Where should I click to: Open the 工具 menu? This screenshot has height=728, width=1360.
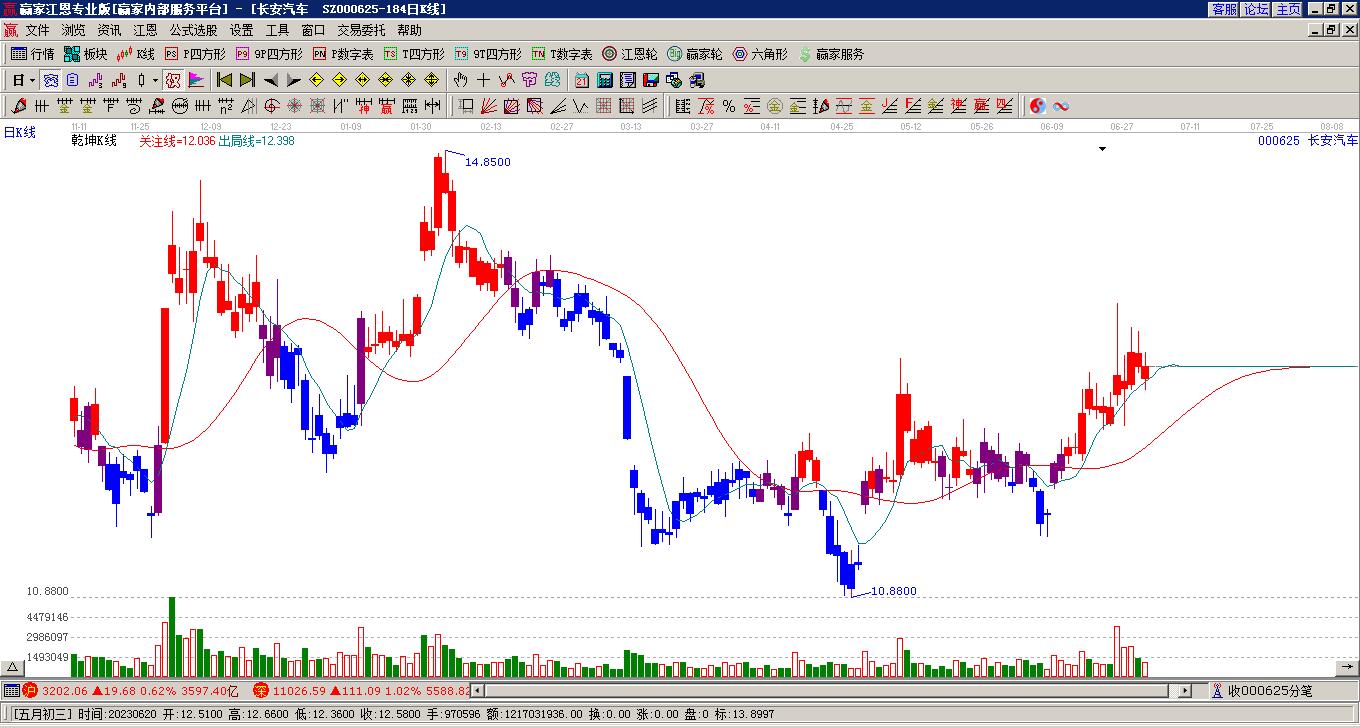point(277,30)
